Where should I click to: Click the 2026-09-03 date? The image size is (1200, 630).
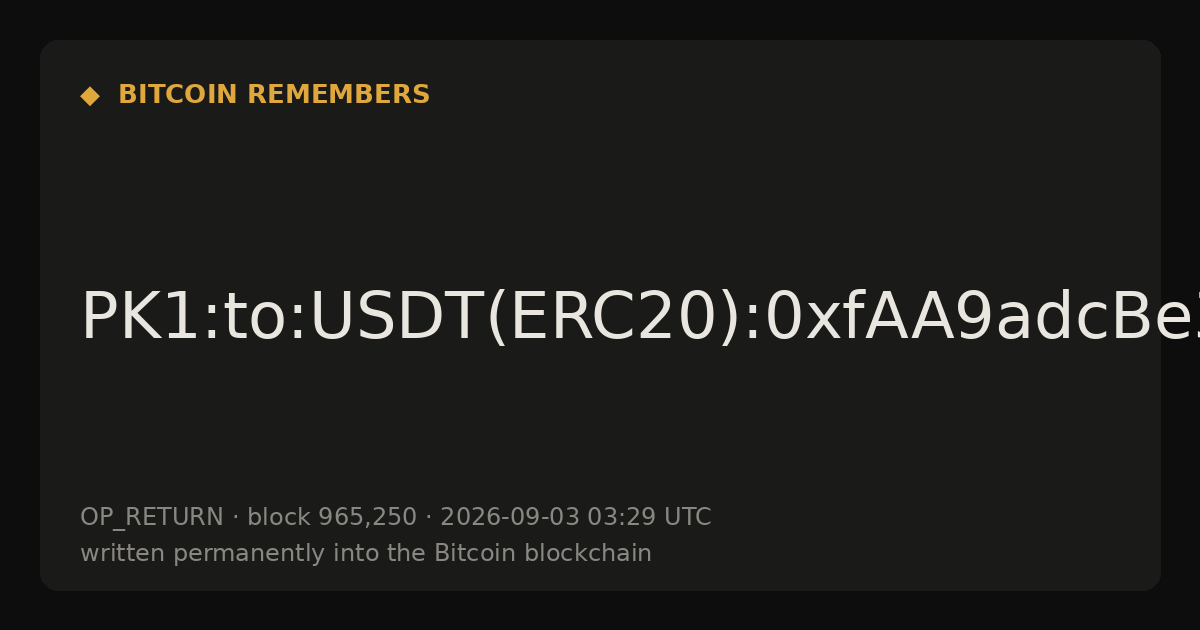[510, 517]
